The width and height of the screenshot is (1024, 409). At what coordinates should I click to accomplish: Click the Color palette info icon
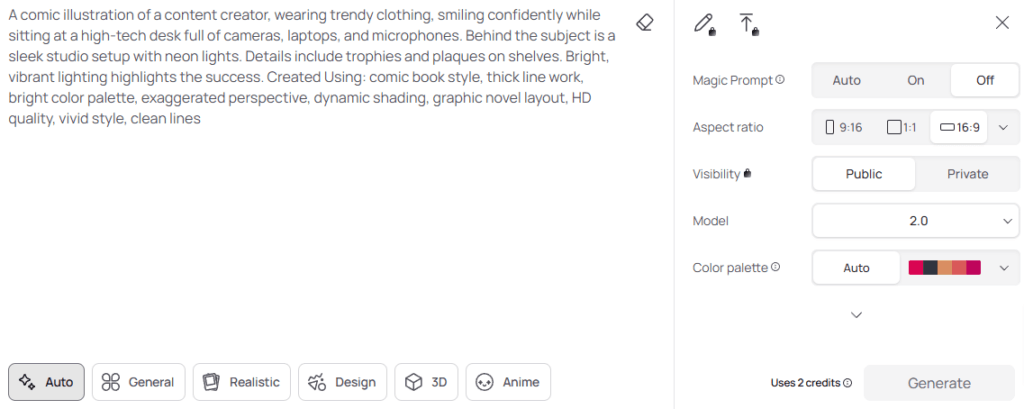pos(775,267)
